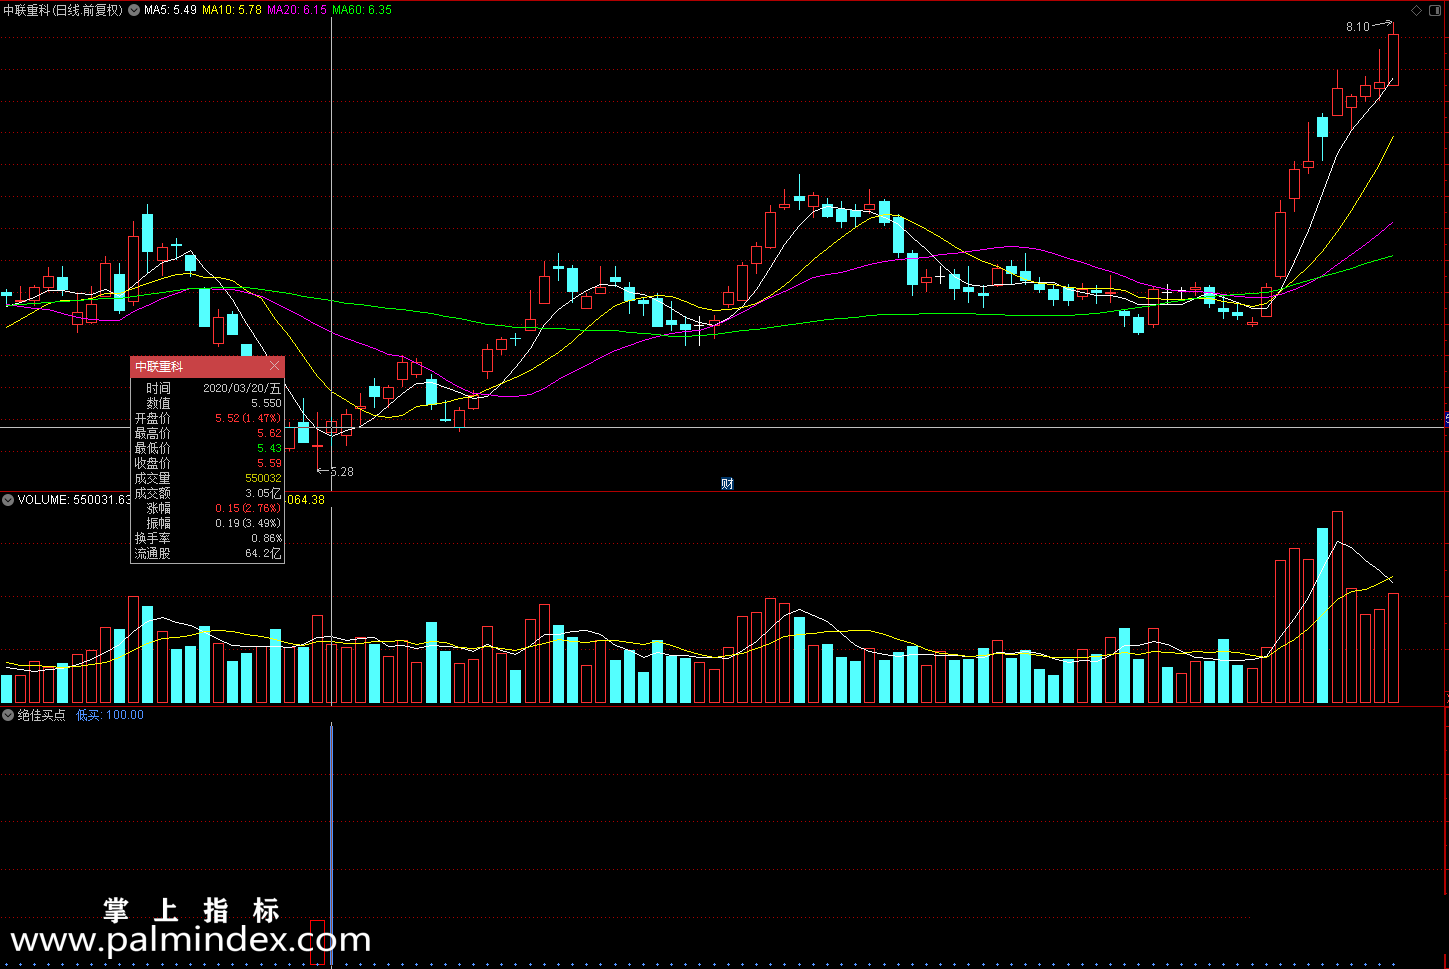
Task: Click the 最高价 5.62 value
Action: pyautogui.click(x=269, y=433)
